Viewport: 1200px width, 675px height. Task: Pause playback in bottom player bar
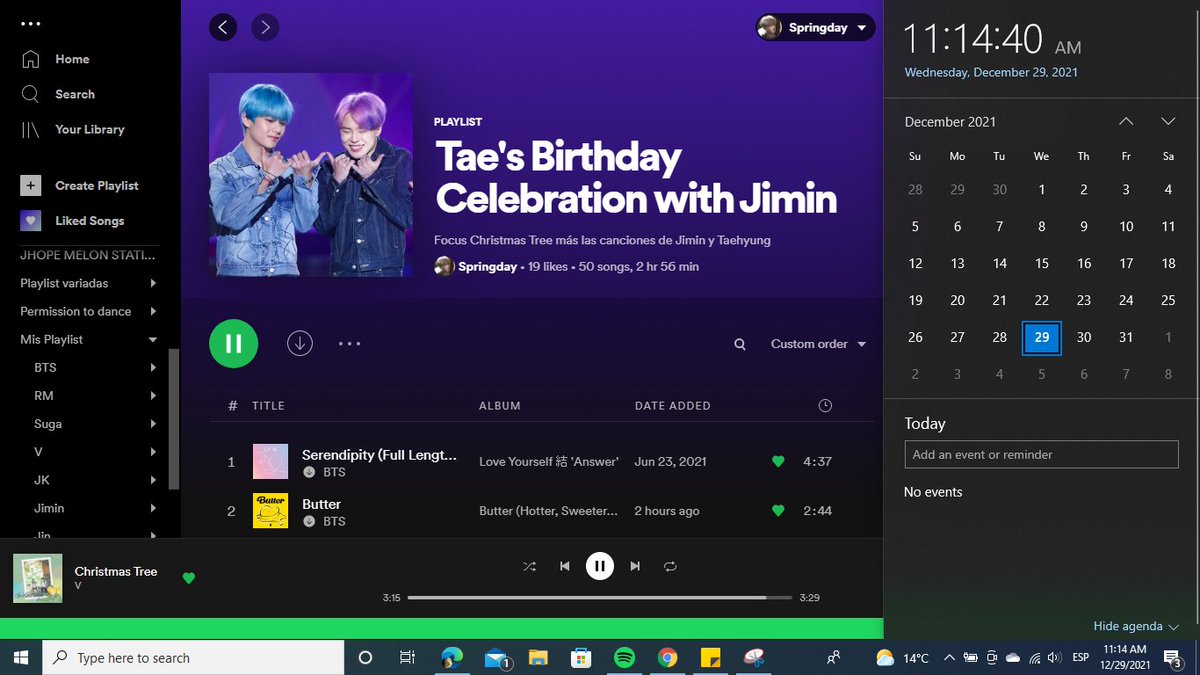click(599, 566)
